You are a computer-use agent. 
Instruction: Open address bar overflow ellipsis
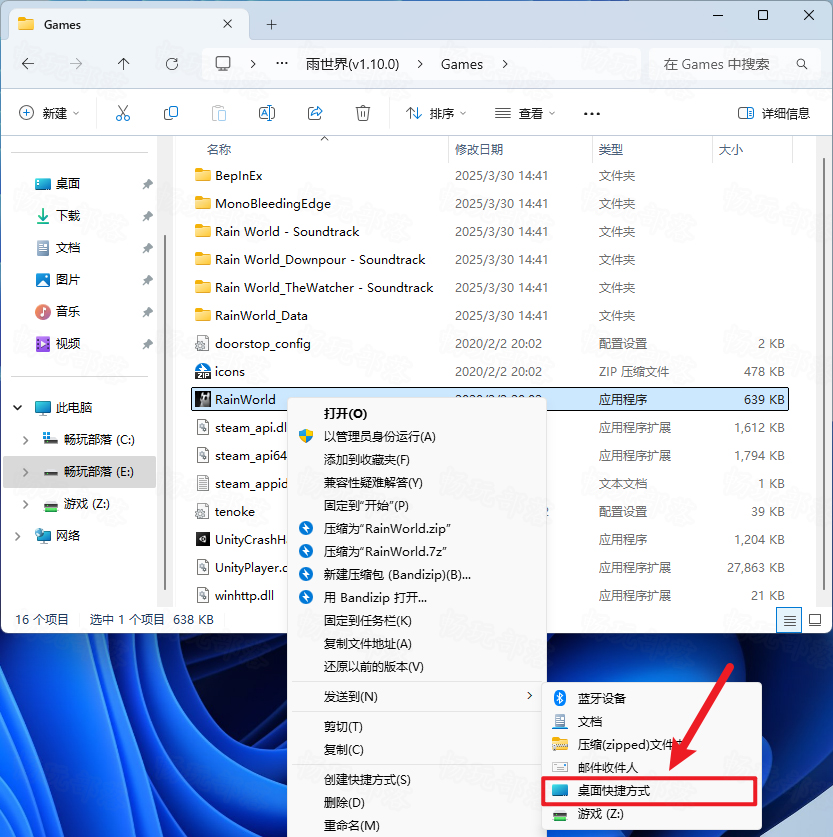coord(282,64)
